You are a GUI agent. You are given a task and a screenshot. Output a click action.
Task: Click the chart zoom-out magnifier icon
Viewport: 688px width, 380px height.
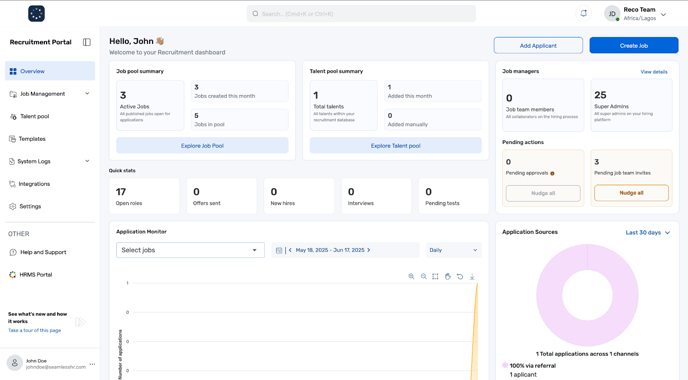coord(423,276)
